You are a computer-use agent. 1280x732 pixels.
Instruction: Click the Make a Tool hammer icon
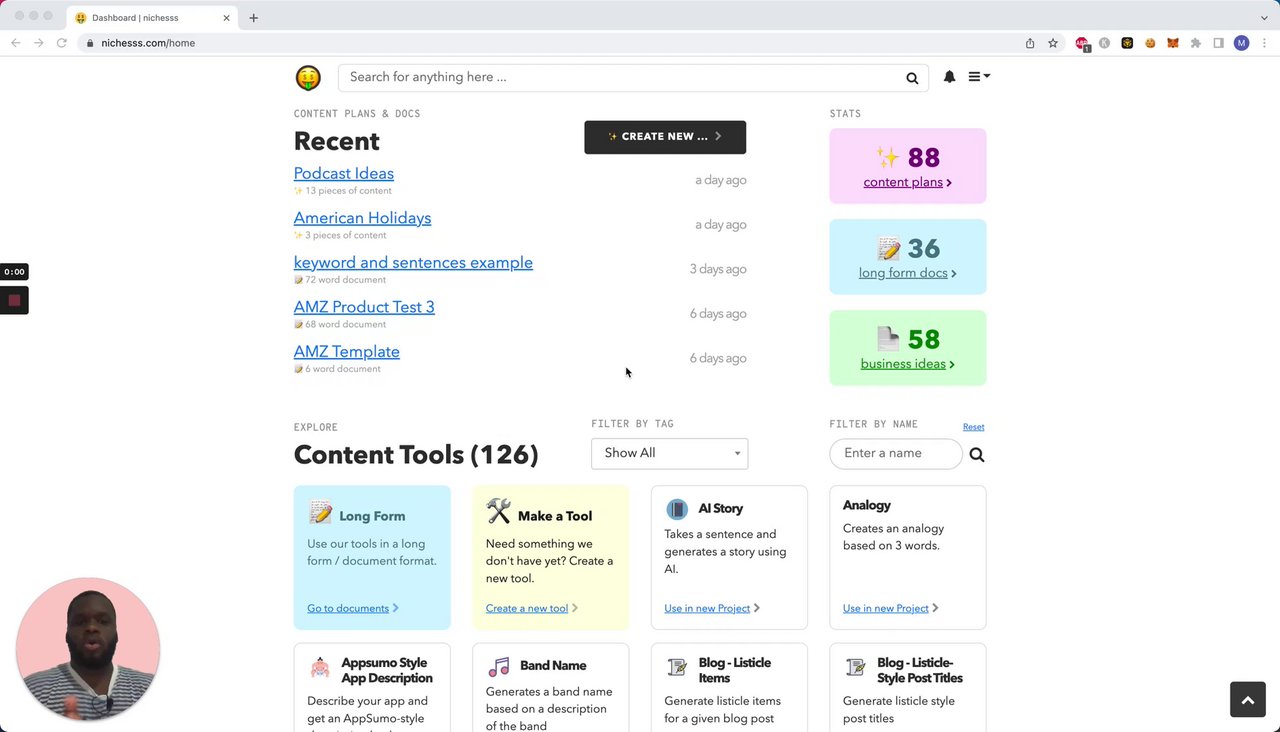(498, 512)
